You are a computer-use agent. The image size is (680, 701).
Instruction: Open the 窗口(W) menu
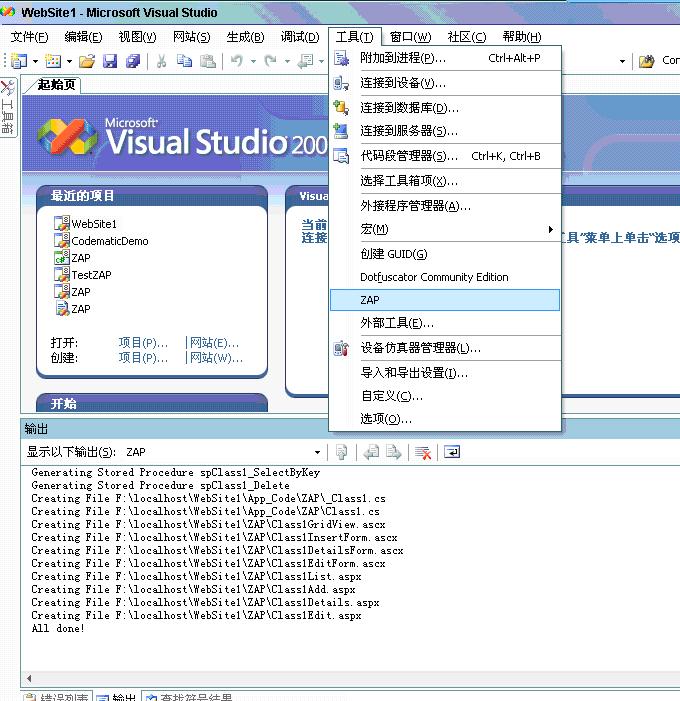pos(410,37)
